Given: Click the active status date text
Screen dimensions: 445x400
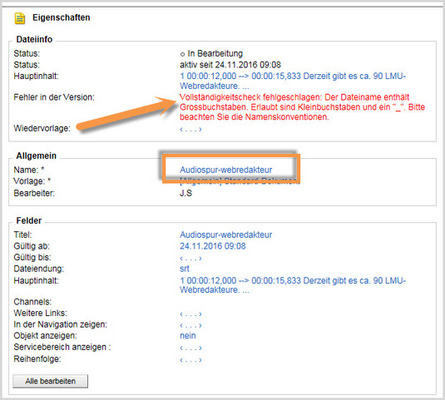Looking at the screenshot, I should (230, 65).
